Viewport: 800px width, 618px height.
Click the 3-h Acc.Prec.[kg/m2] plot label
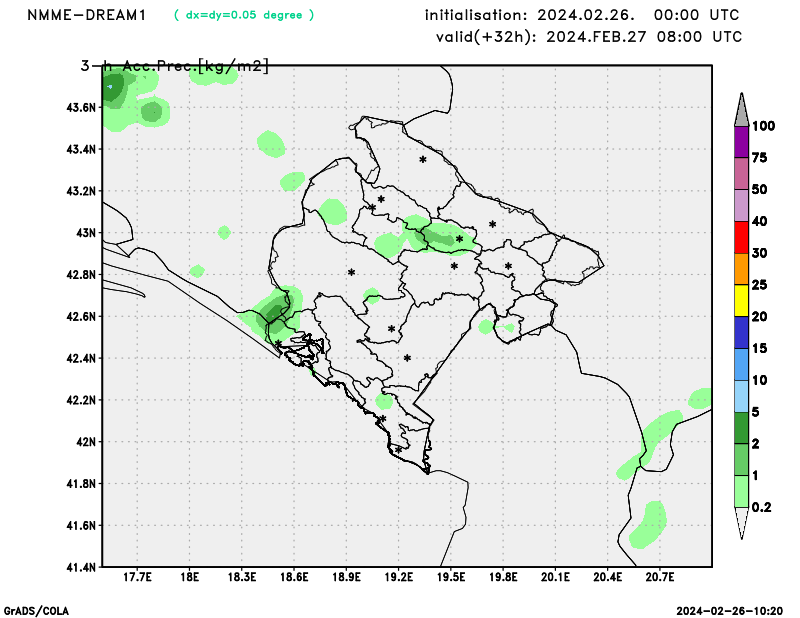coord(174,66)
